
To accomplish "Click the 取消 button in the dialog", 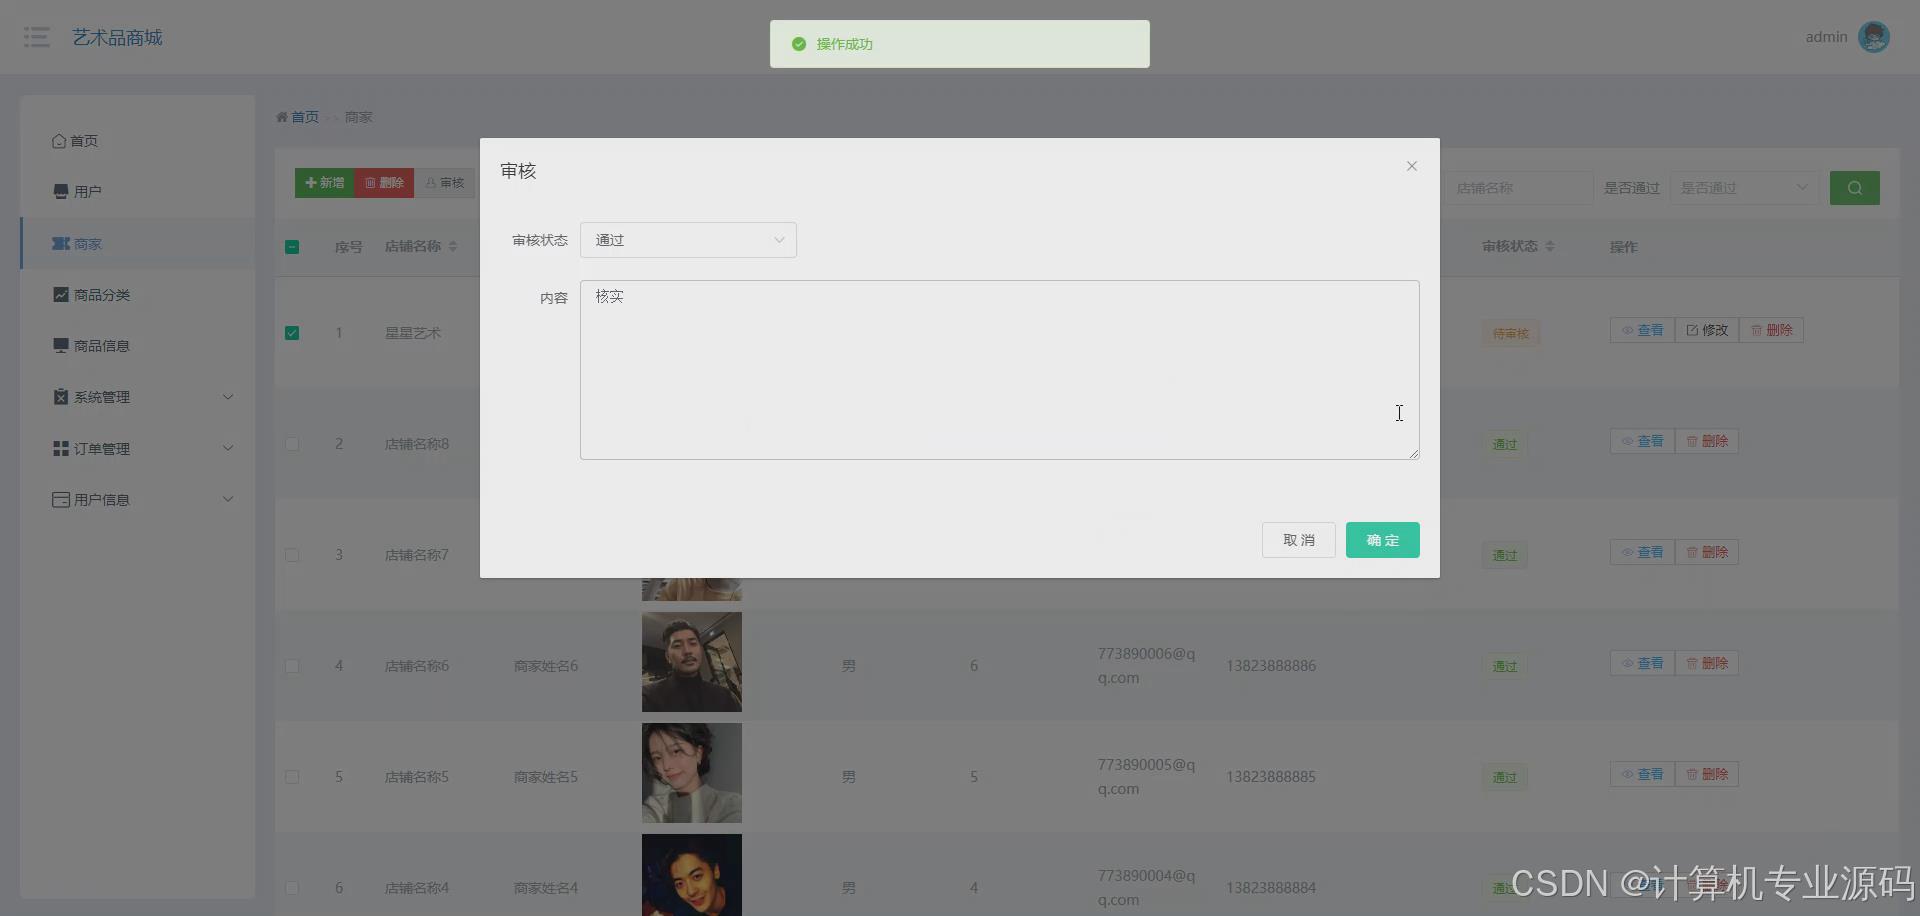I will tap(1298, 540).
